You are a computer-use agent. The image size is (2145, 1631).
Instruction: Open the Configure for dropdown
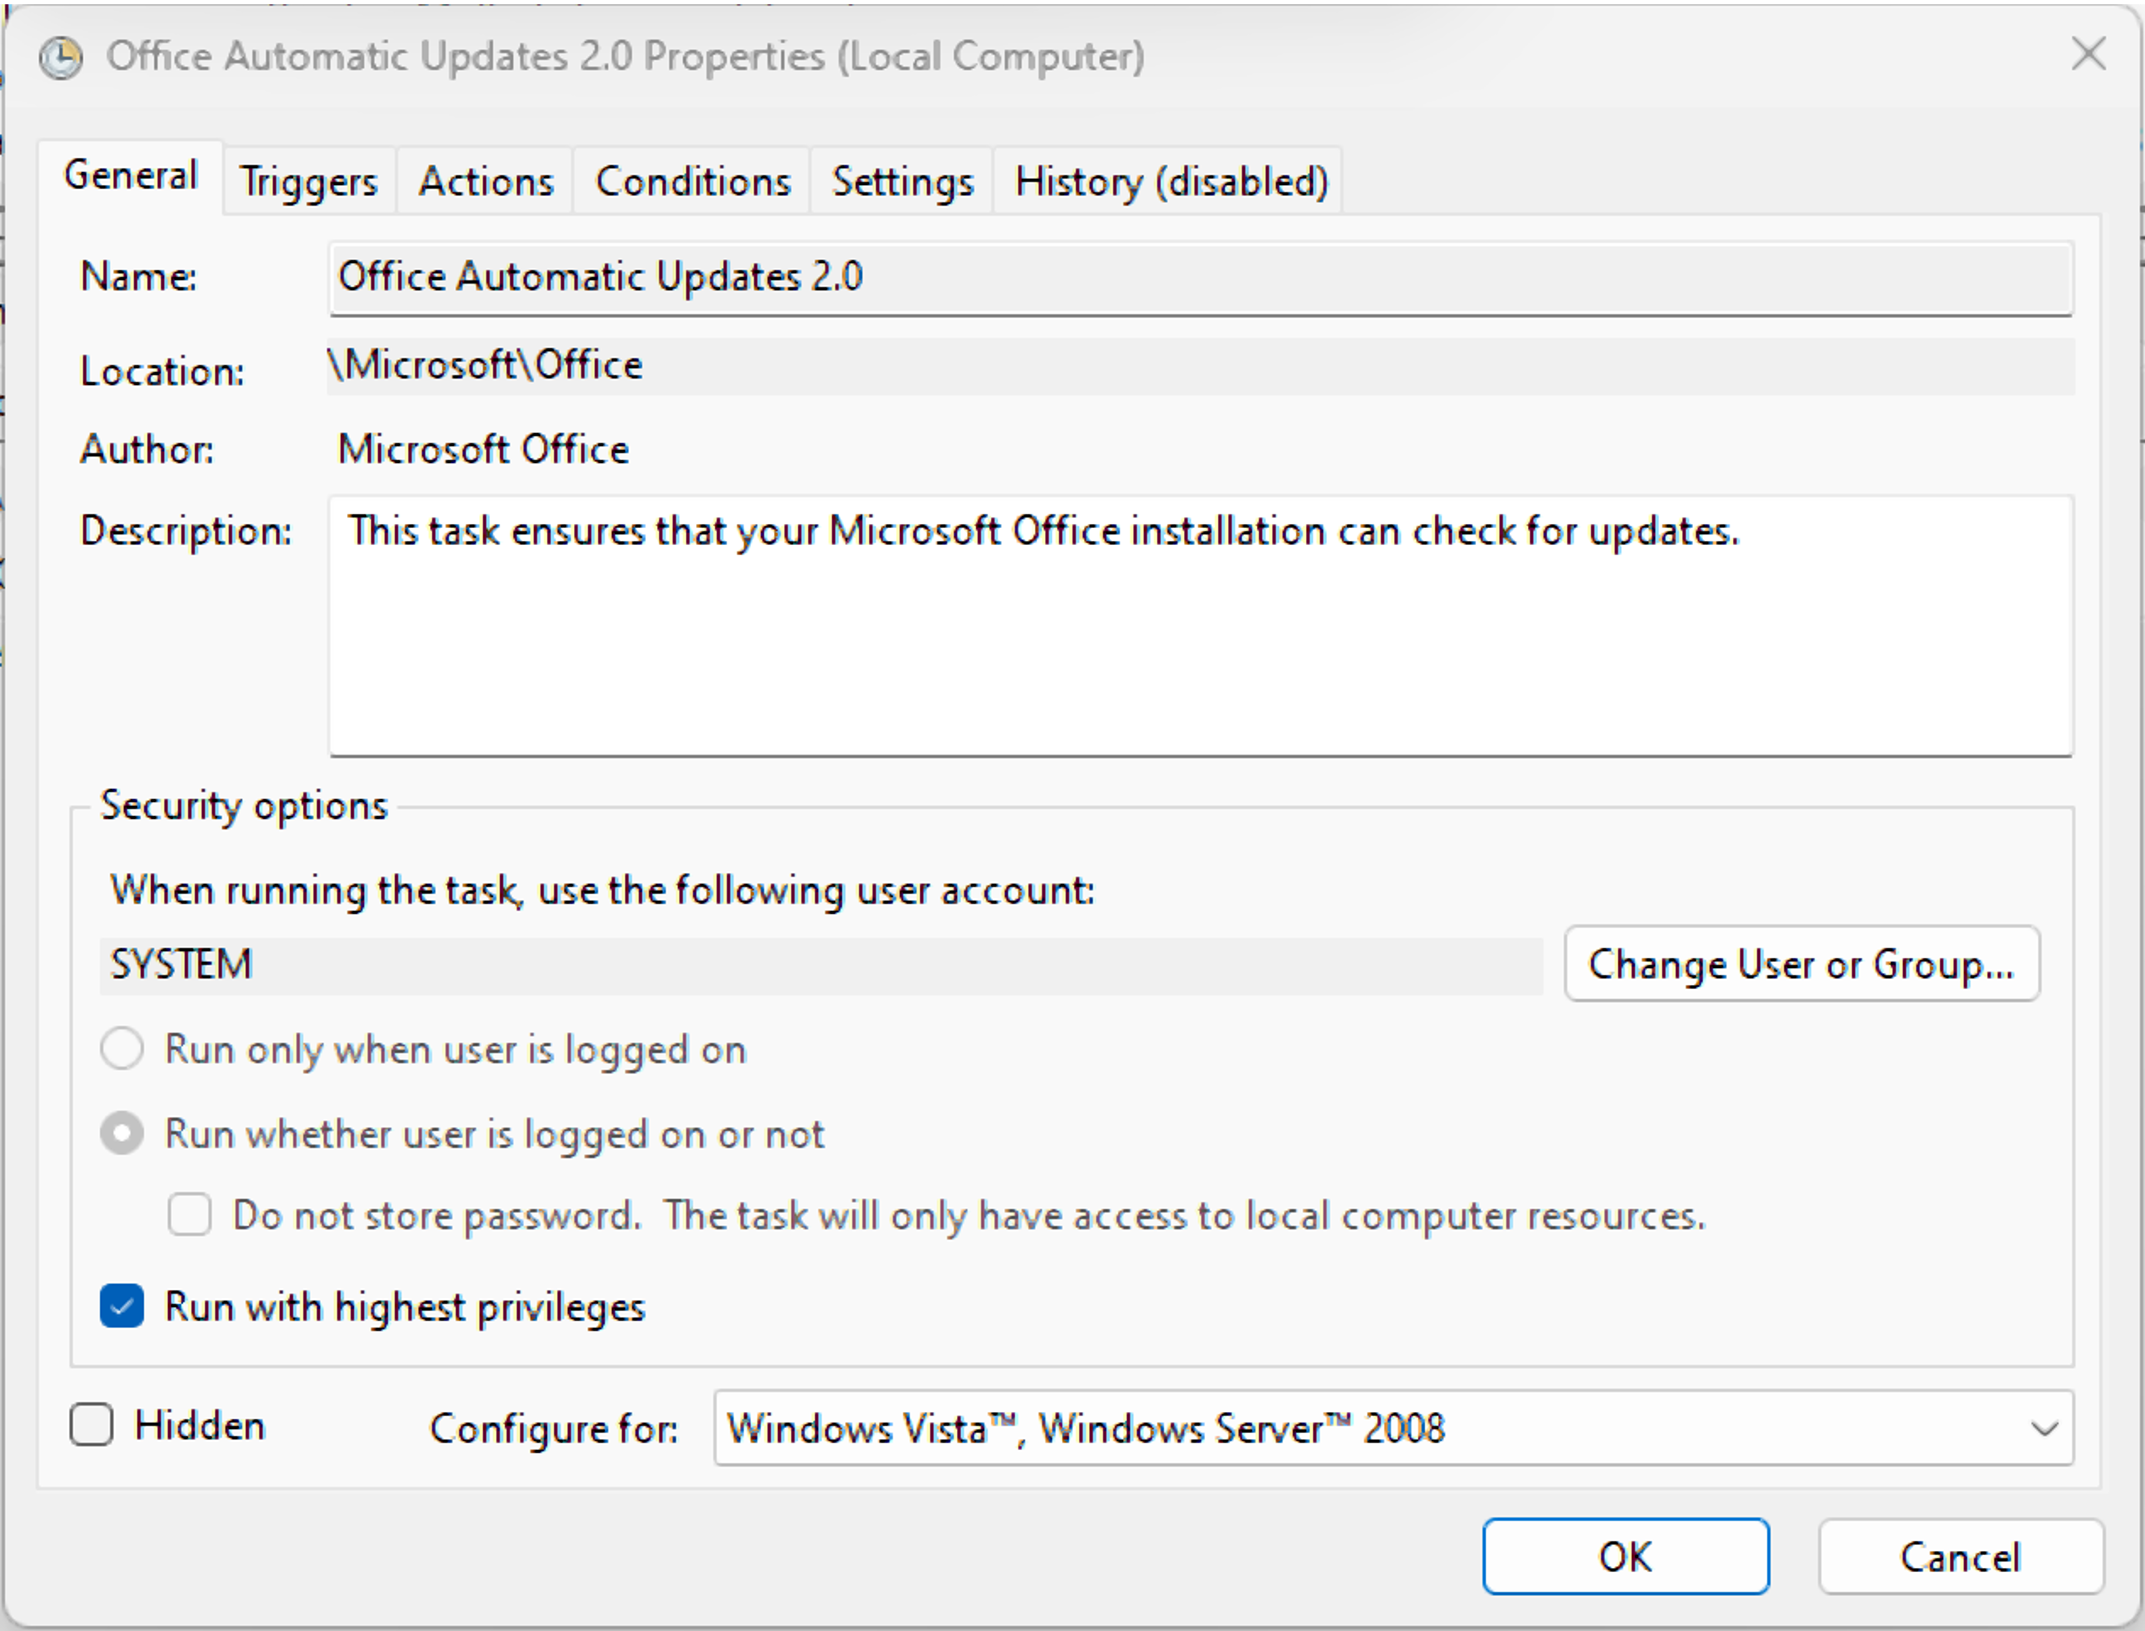point(1394,1428)
